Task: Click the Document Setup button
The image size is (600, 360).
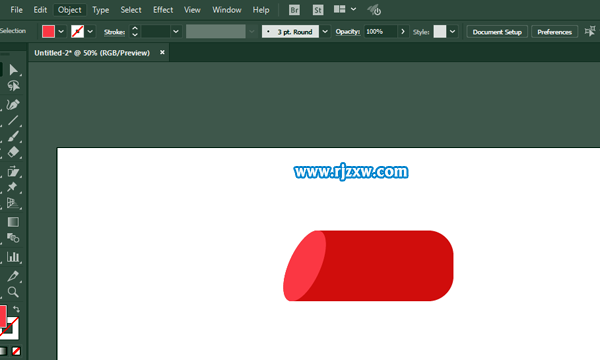Action: 497,32
